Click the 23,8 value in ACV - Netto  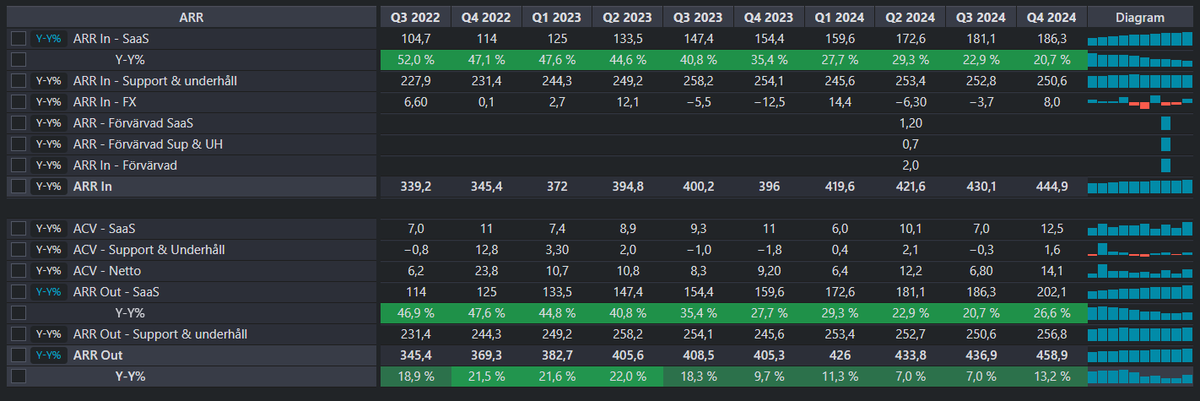[486, 270]
